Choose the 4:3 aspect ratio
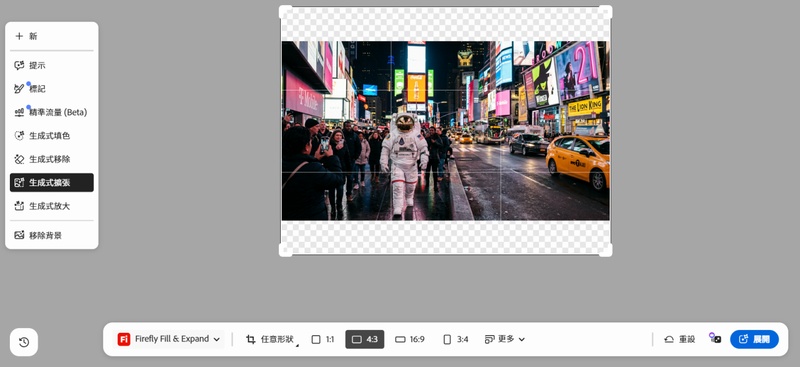Image resolution: width=800 pixels, height=367 pixels. point(365,339)
